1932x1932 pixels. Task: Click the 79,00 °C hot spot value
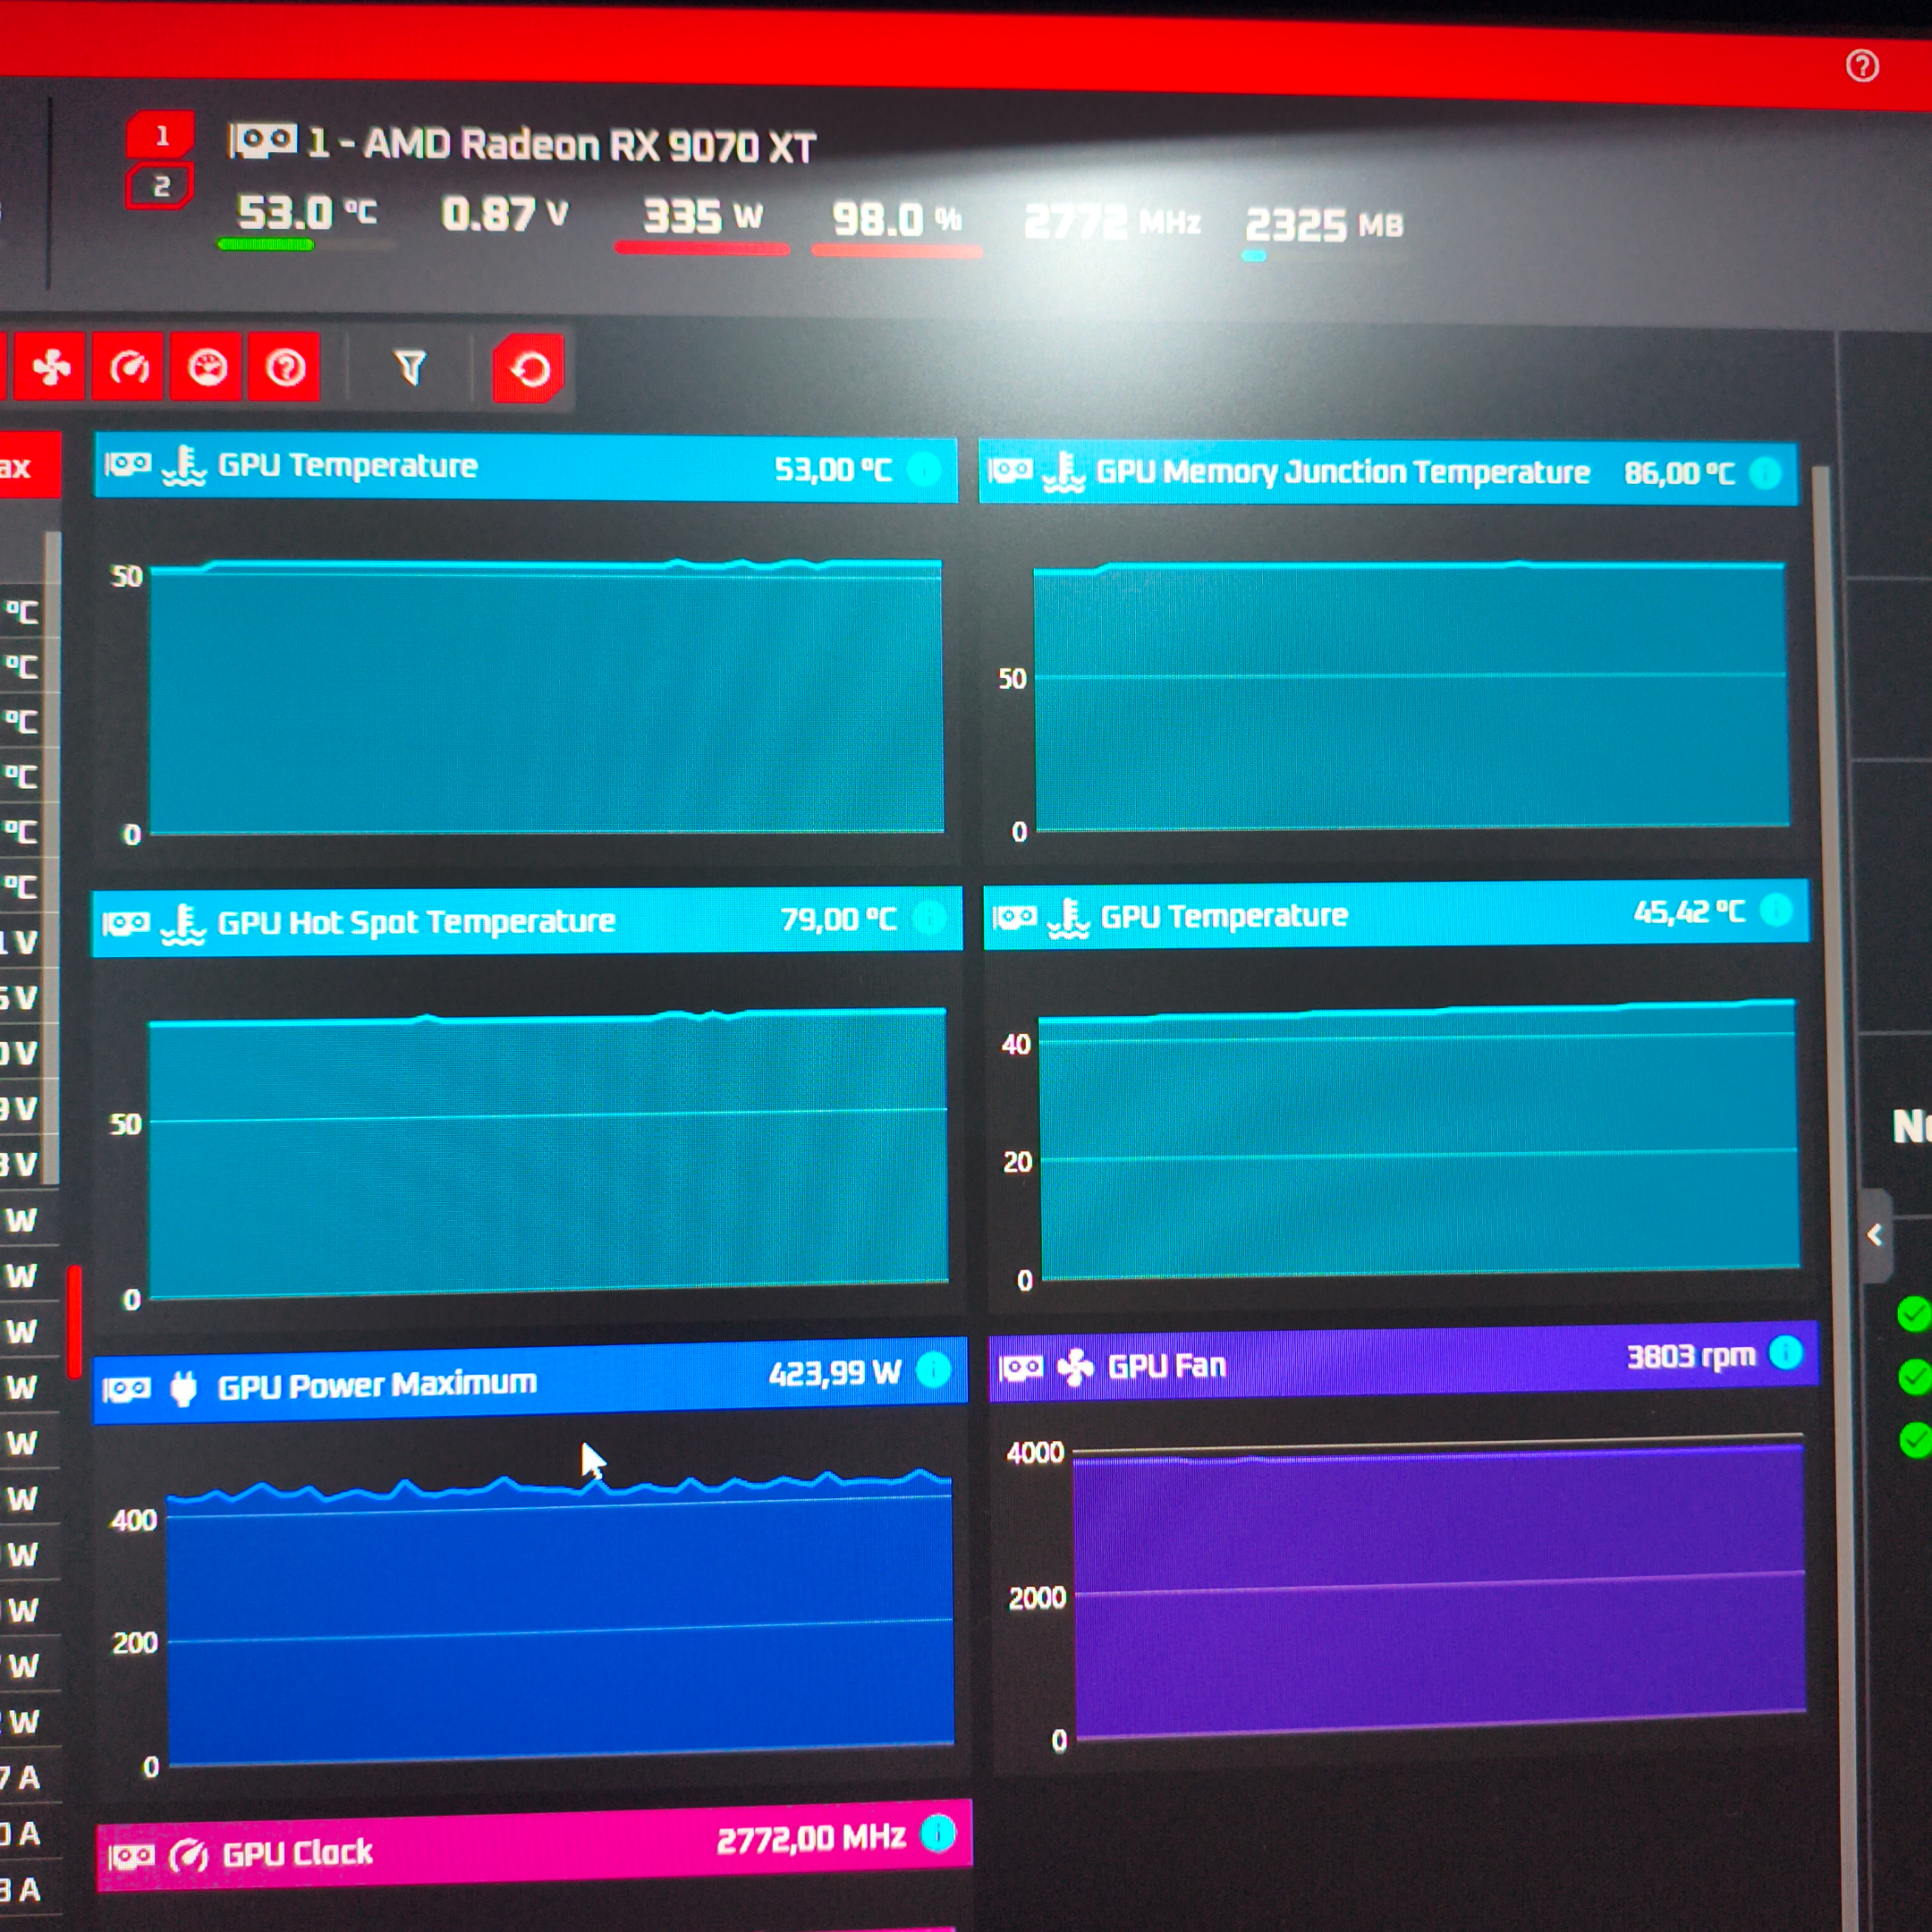(x=838, y=918)
